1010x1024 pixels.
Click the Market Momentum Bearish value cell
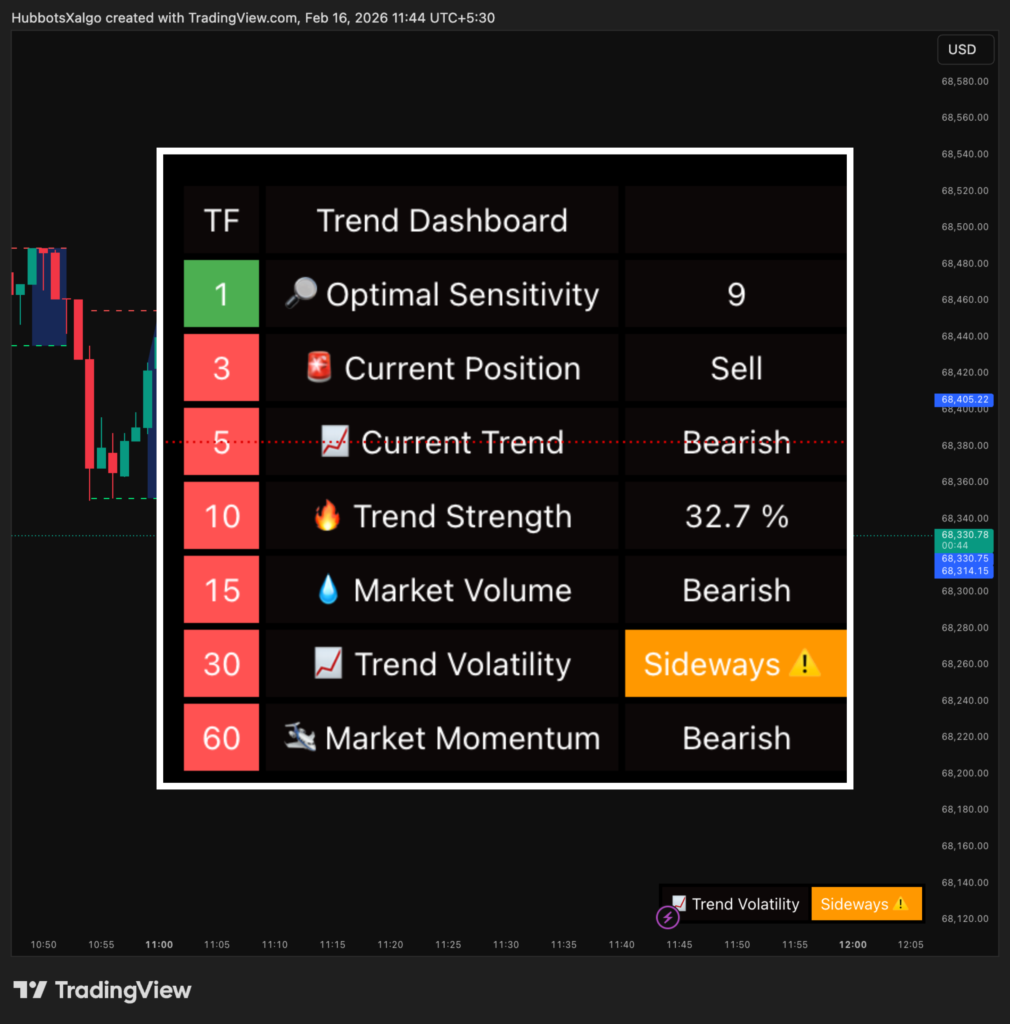736,738
